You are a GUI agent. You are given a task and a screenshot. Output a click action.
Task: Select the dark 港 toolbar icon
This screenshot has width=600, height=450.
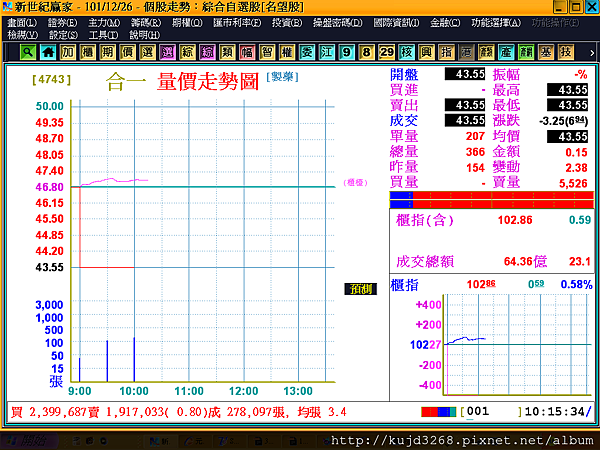[x=466, y=52]
